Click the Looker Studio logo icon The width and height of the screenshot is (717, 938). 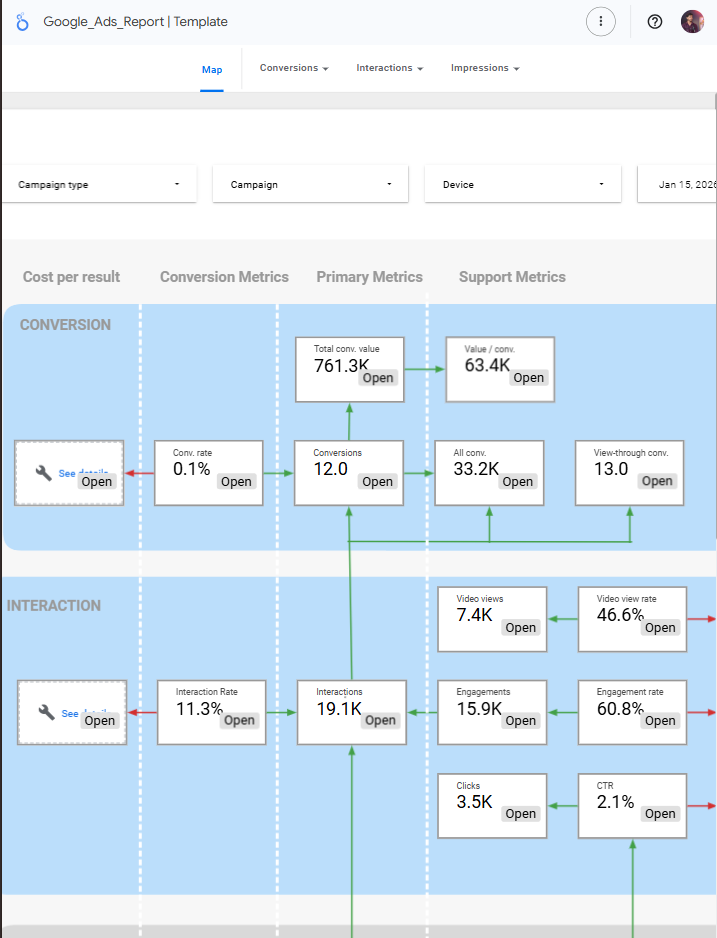coord(22,21)
